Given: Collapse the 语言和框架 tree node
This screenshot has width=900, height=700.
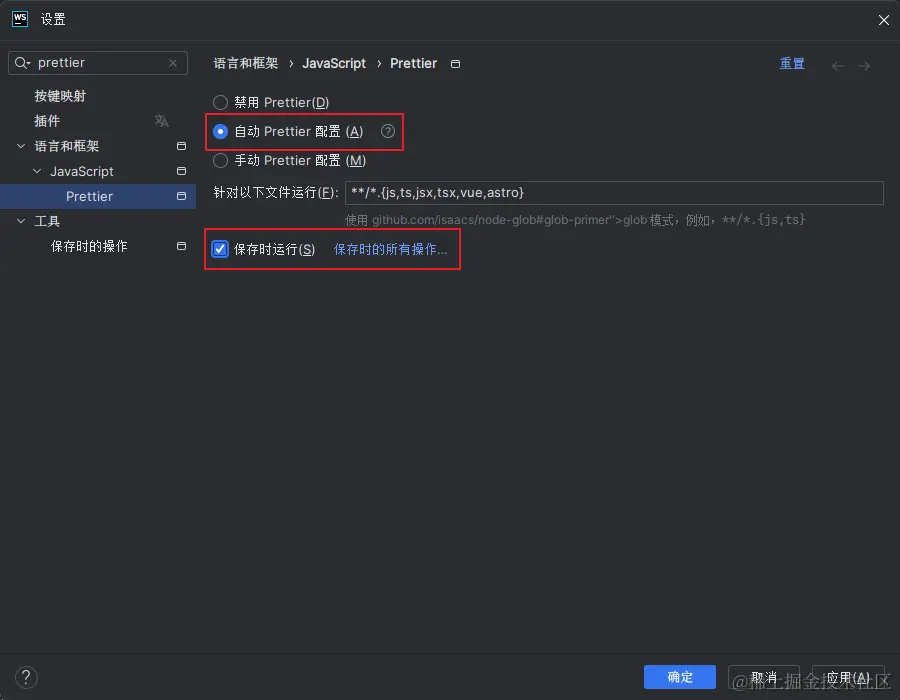Looking at the screenshot, I should [21, 146].
